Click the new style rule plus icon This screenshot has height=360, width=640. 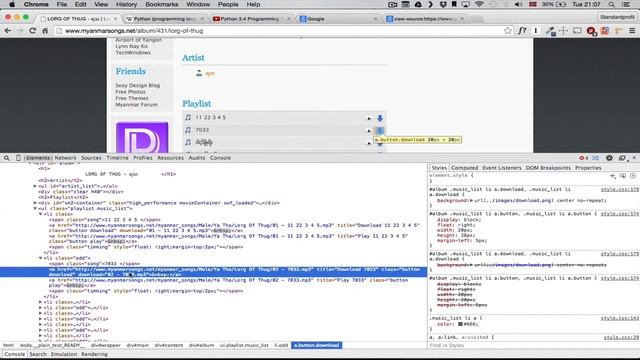(612, 176)
